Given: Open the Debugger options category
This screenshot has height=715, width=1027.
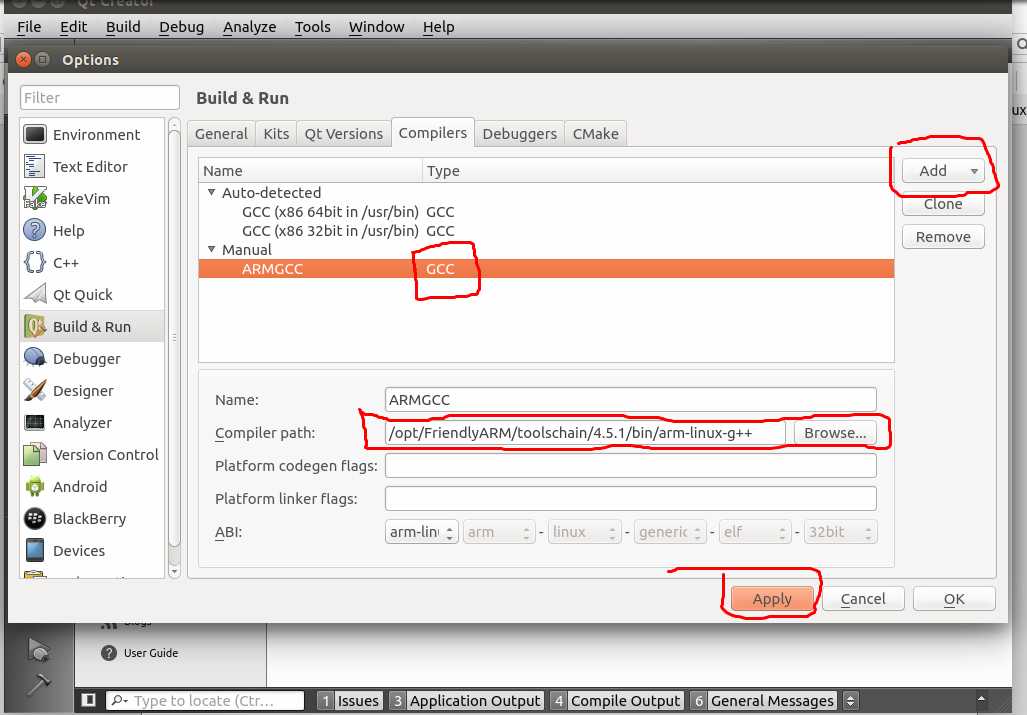Looking at the screenshot, I should tap(92, 358).
